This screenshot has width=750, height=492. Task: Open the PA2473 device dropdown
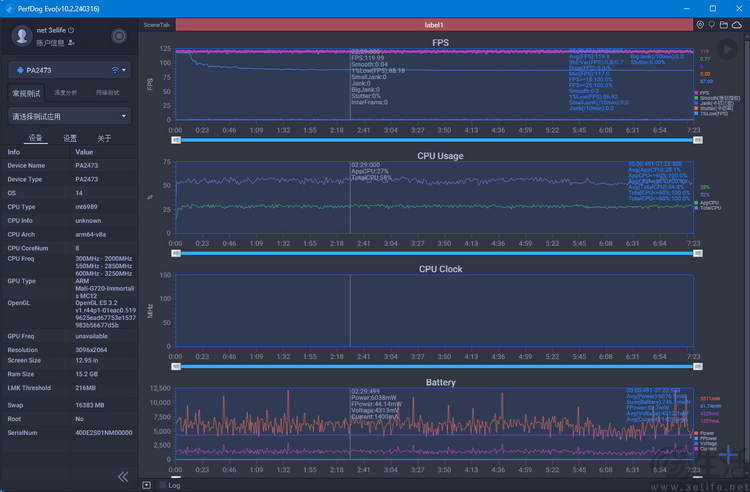[x=70, y=70]
